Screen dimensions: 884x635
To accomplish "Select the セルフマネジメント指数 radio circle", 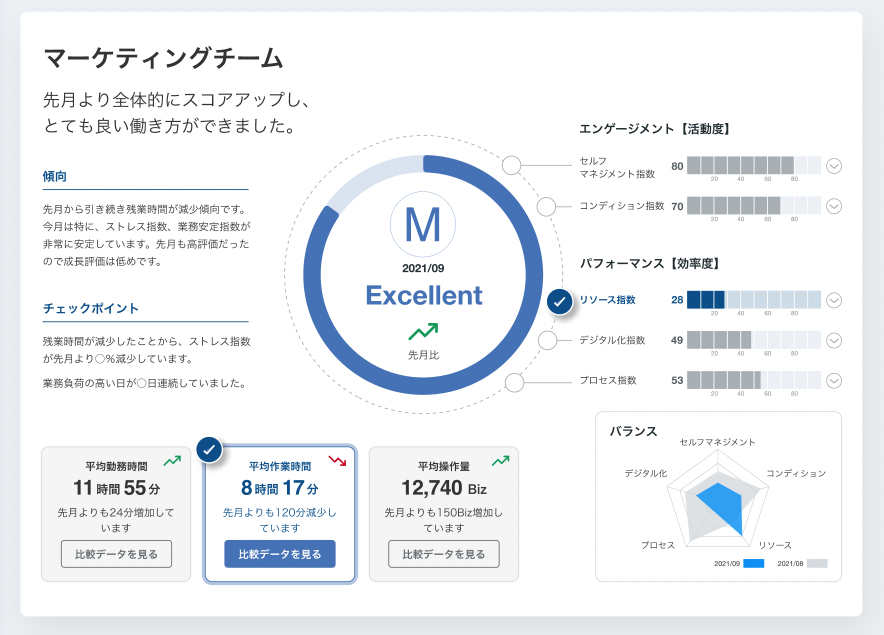I will (512, 166).
